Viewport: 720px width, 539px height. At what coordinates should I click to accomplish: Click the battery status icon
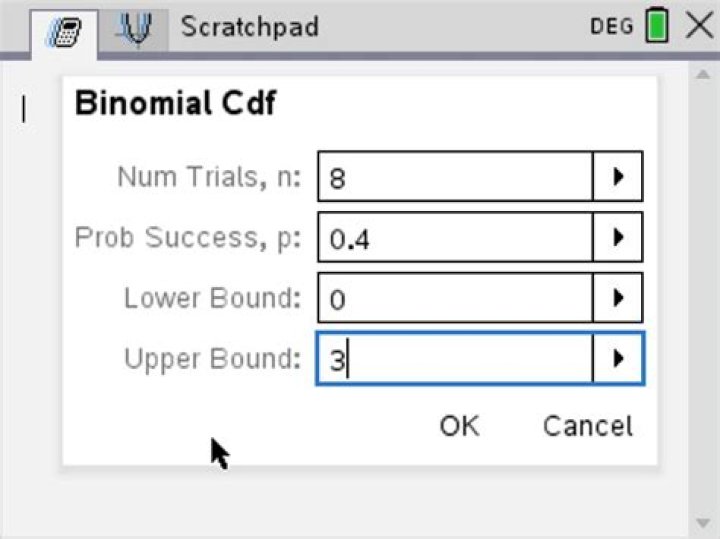657,26
